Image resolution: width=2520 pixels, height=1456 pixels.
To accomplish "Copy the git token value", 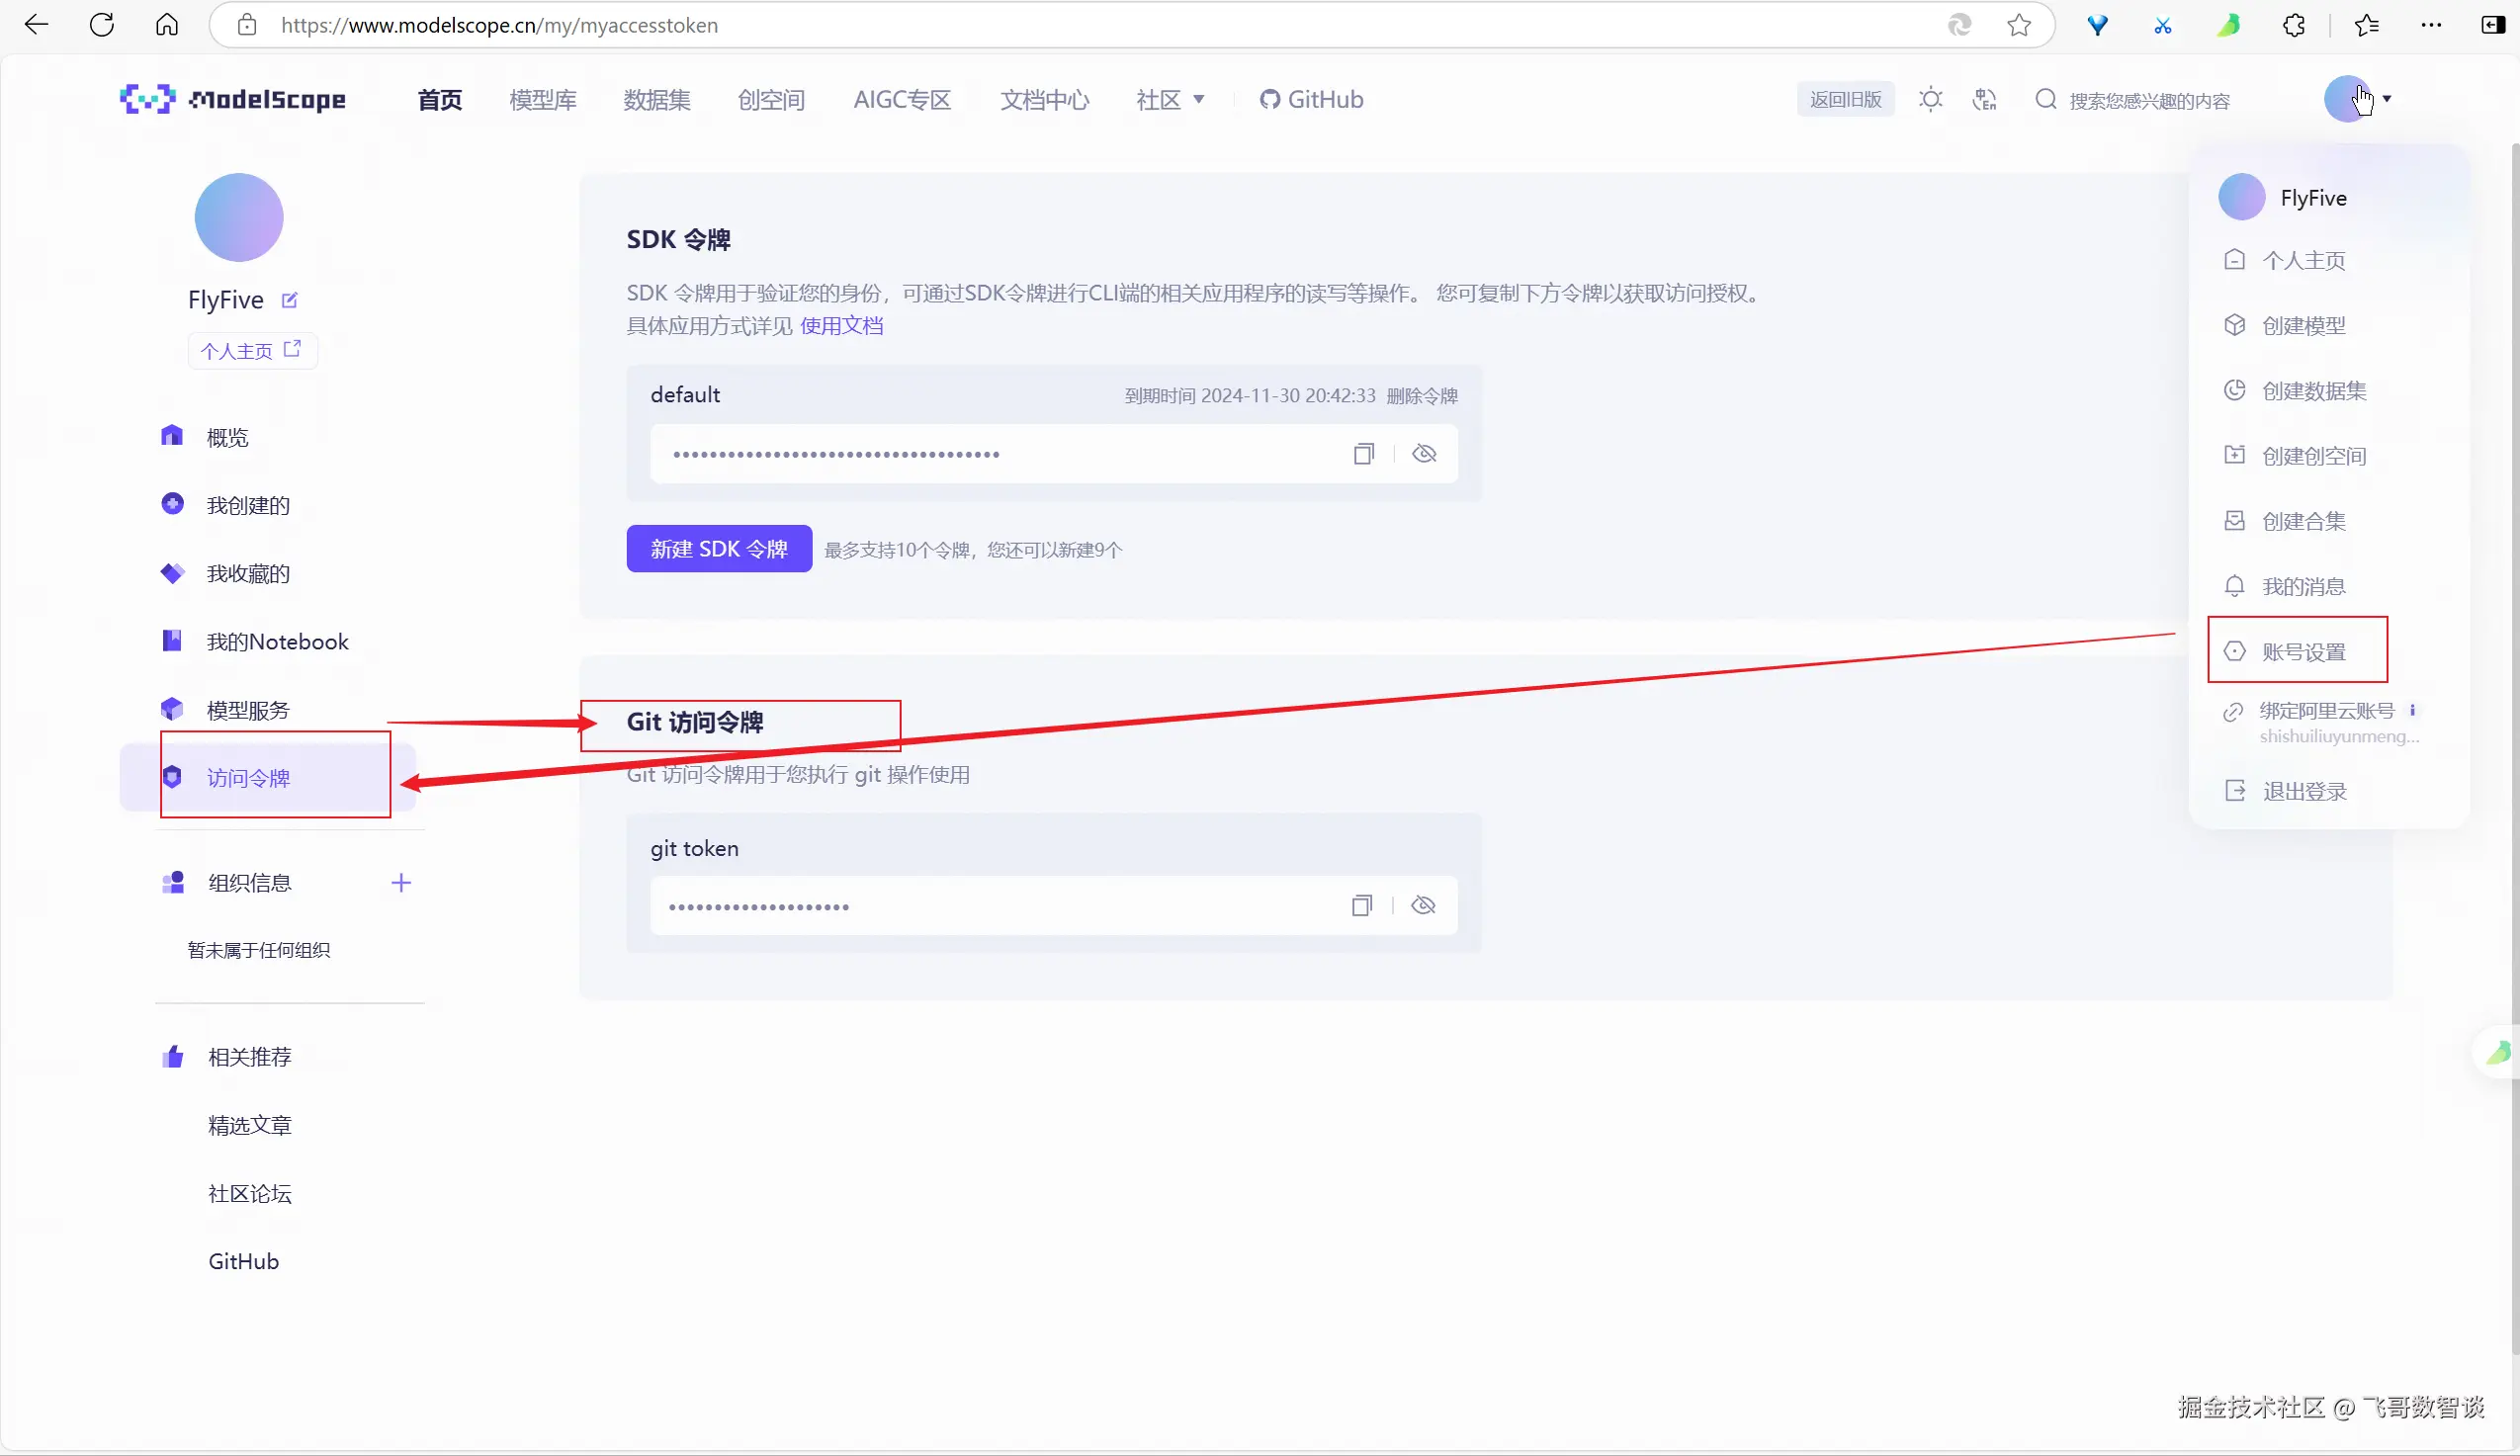I will [x=1361, y=906].
